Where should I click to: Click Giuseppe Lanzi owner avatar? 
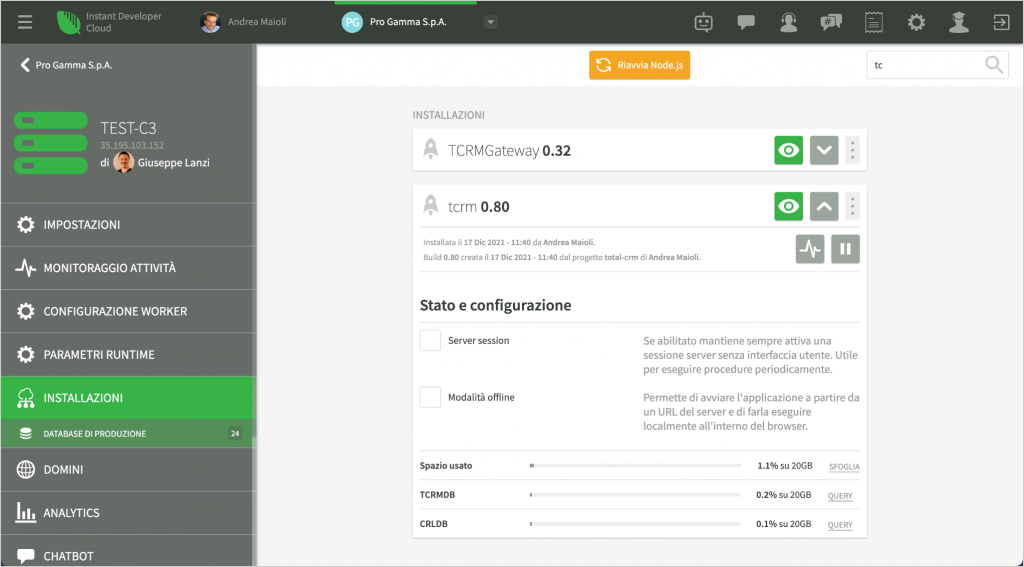[x=123, y=162]
